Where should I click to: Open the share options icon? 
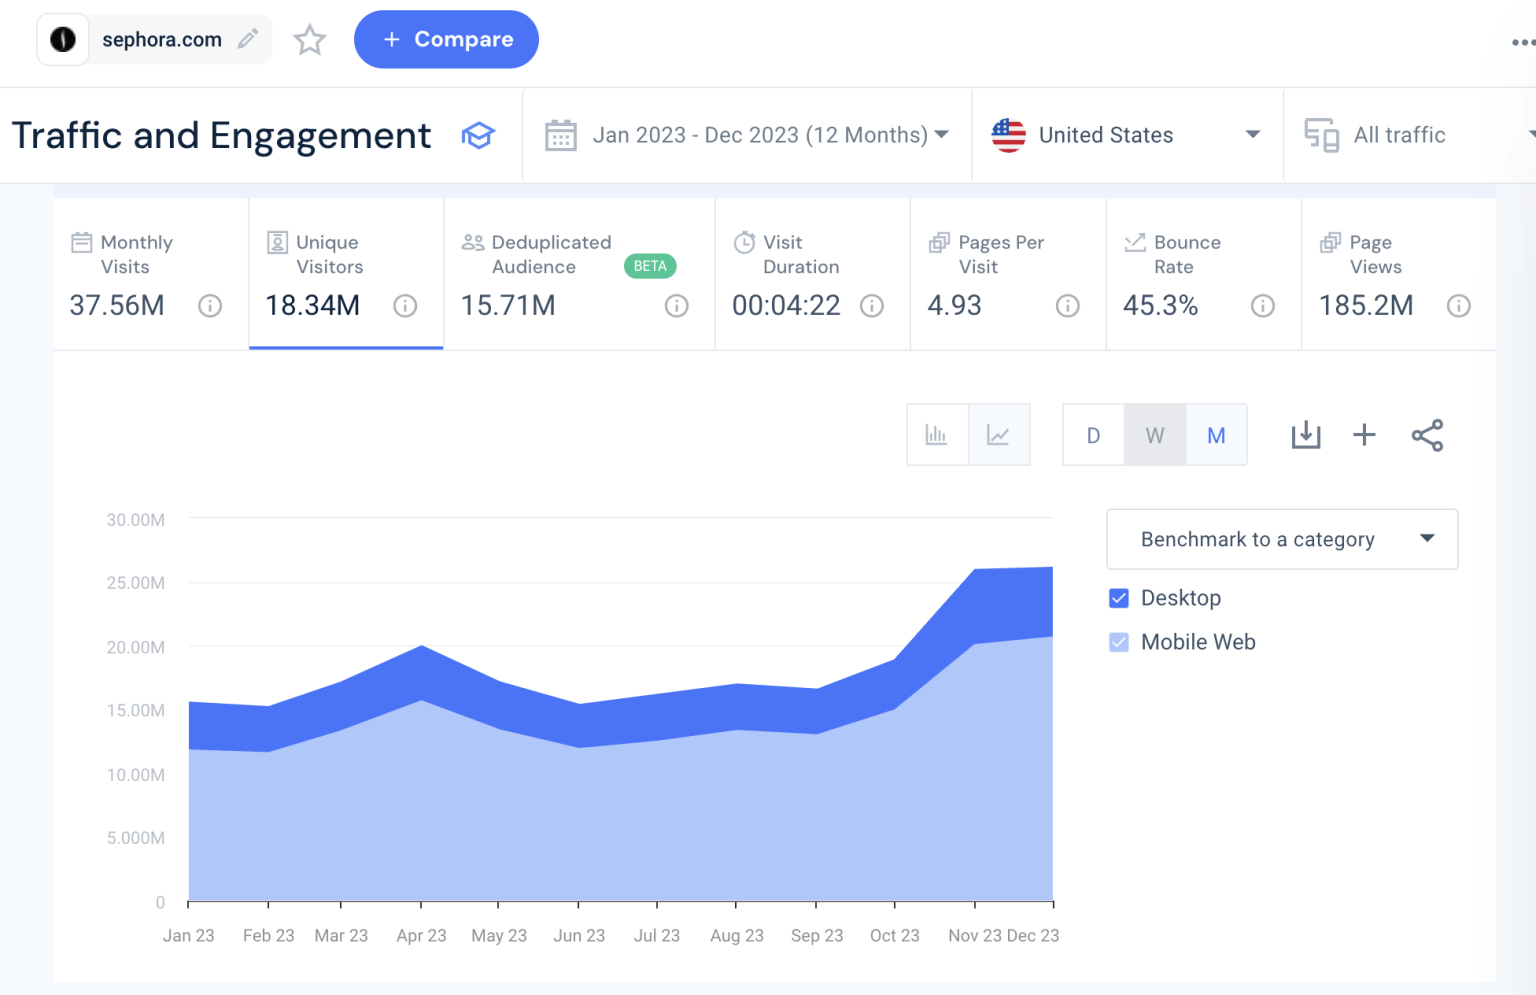tap(1427, 434)
